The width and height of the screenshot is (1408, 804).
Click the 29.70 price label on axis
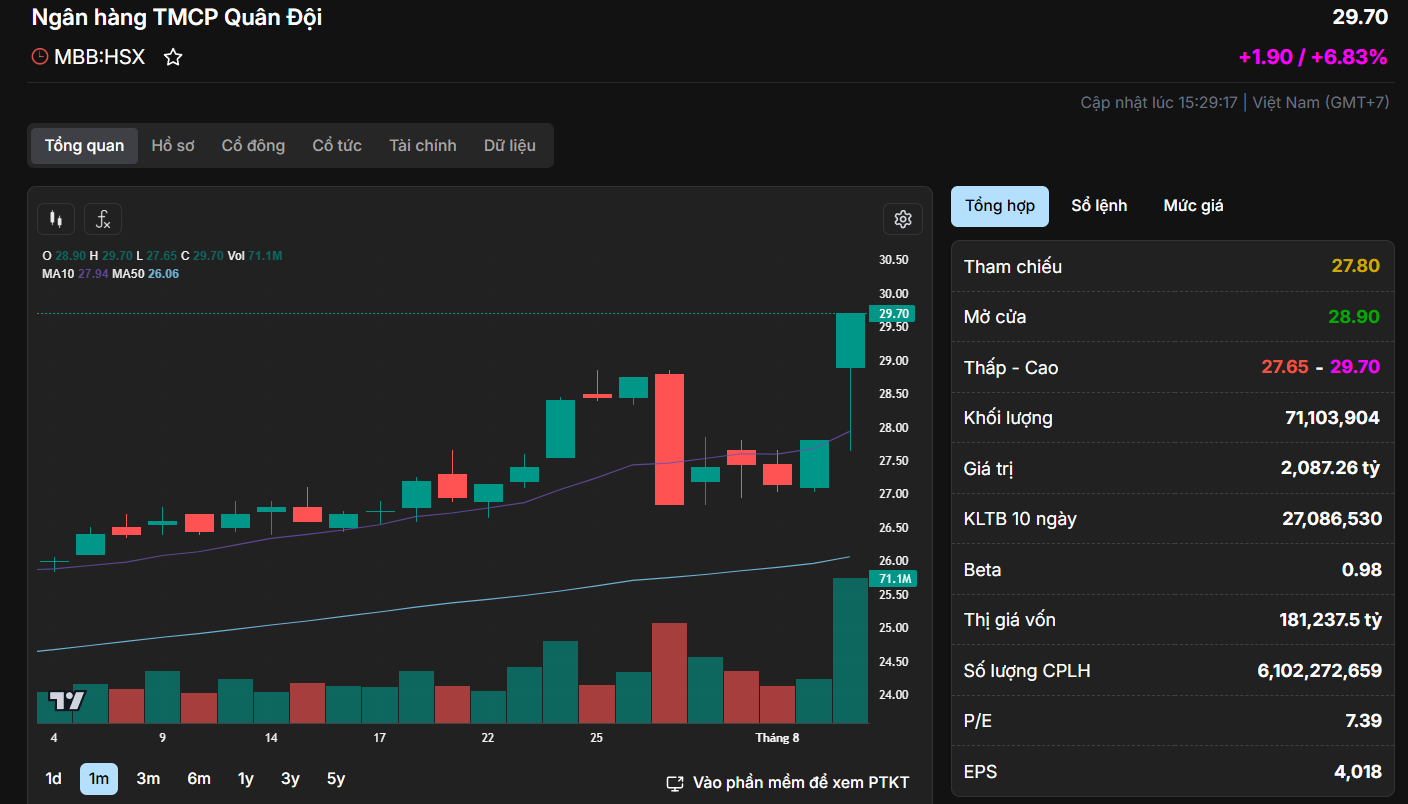click(893, 314)
